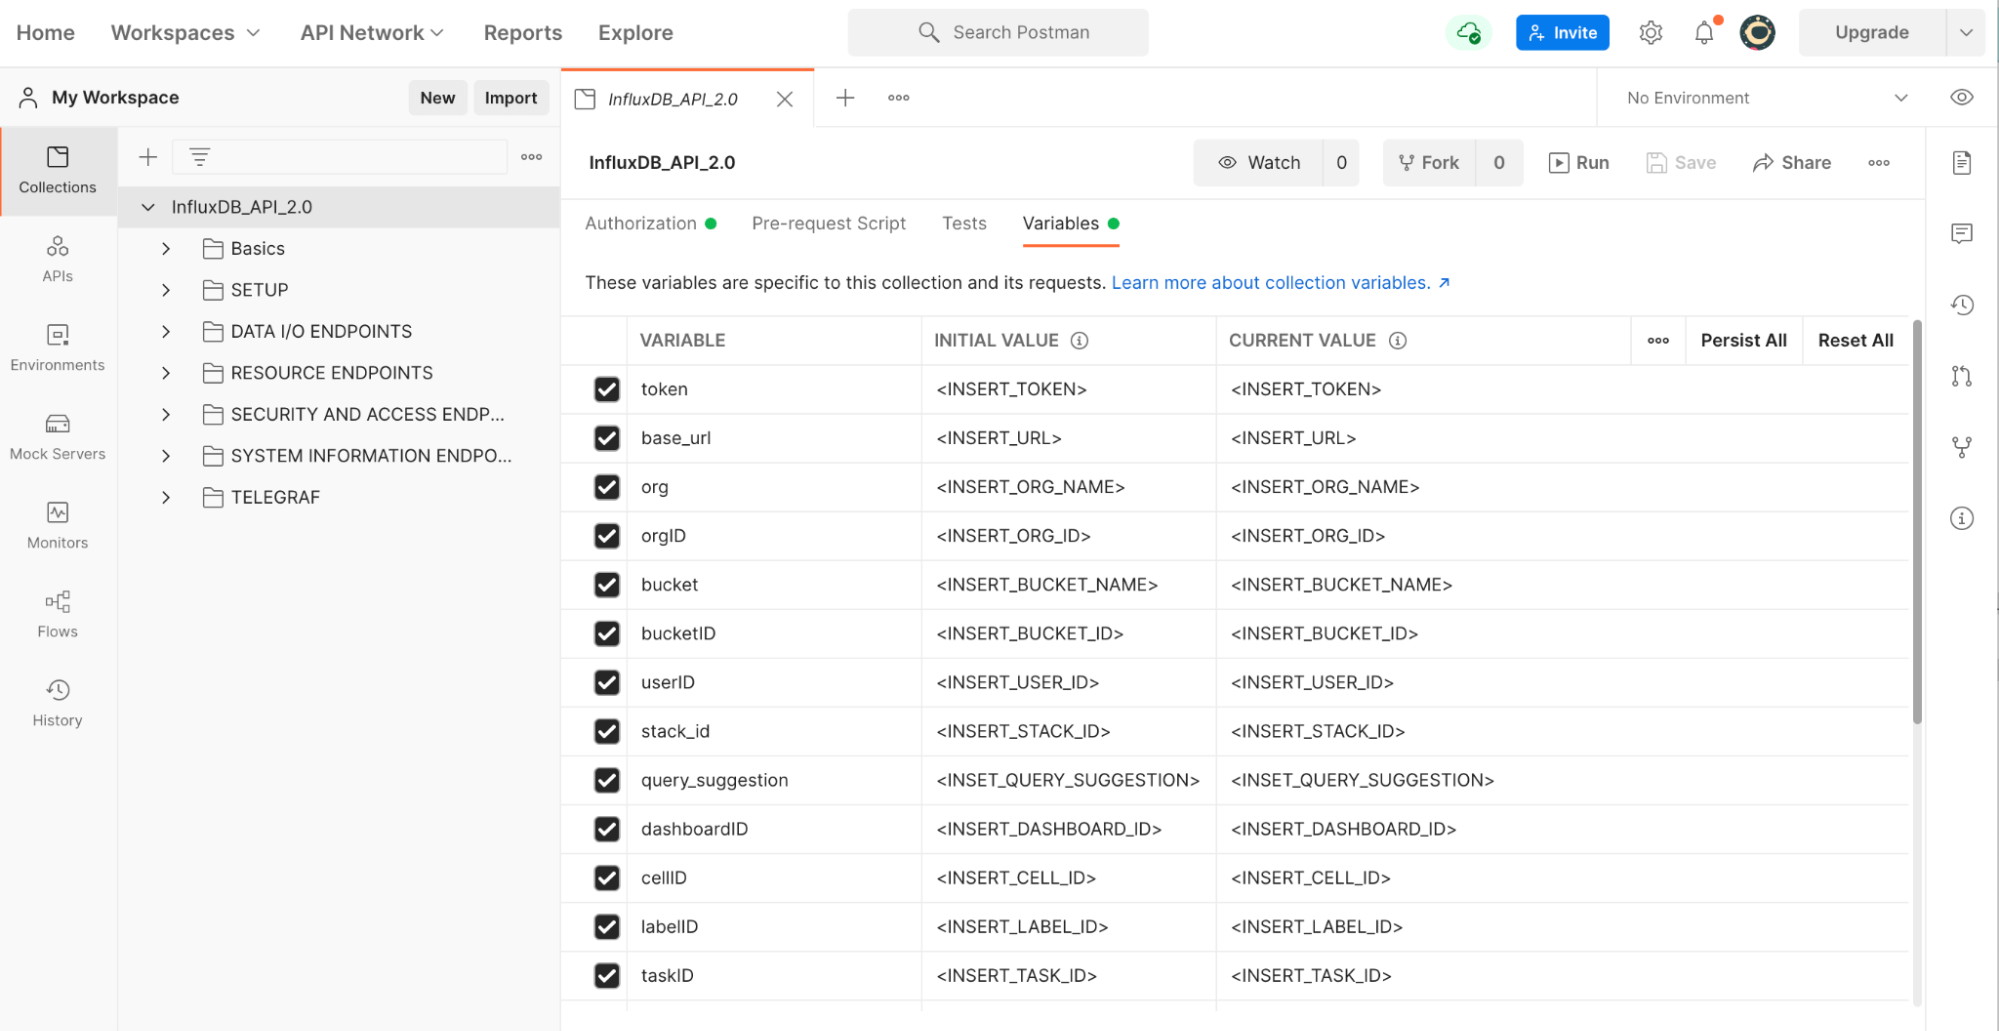
Task: Open the Monitors section
Action: (57, 524)
